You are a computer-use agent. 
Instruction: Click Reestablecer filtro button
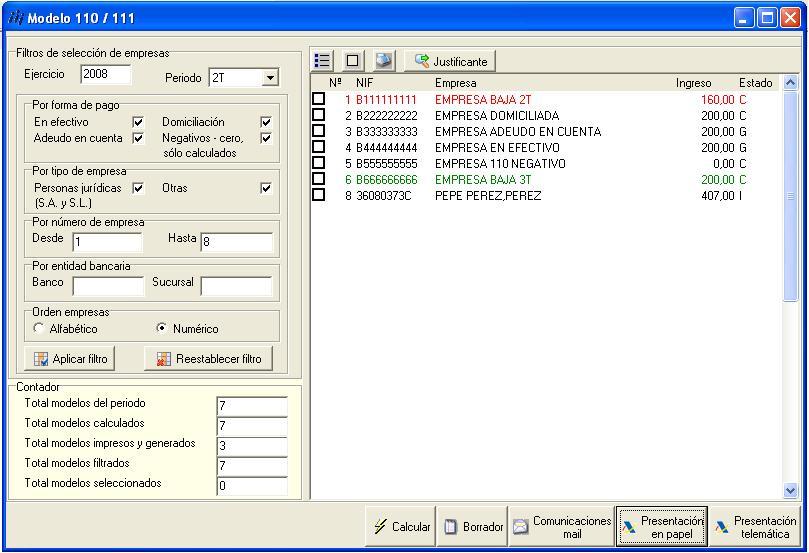coord(208,359)
